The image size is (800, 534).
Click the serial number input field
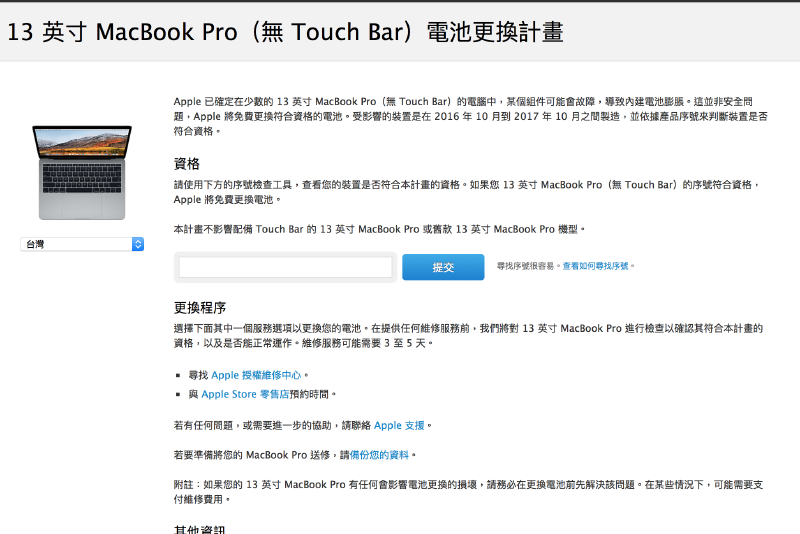[286, 267]
